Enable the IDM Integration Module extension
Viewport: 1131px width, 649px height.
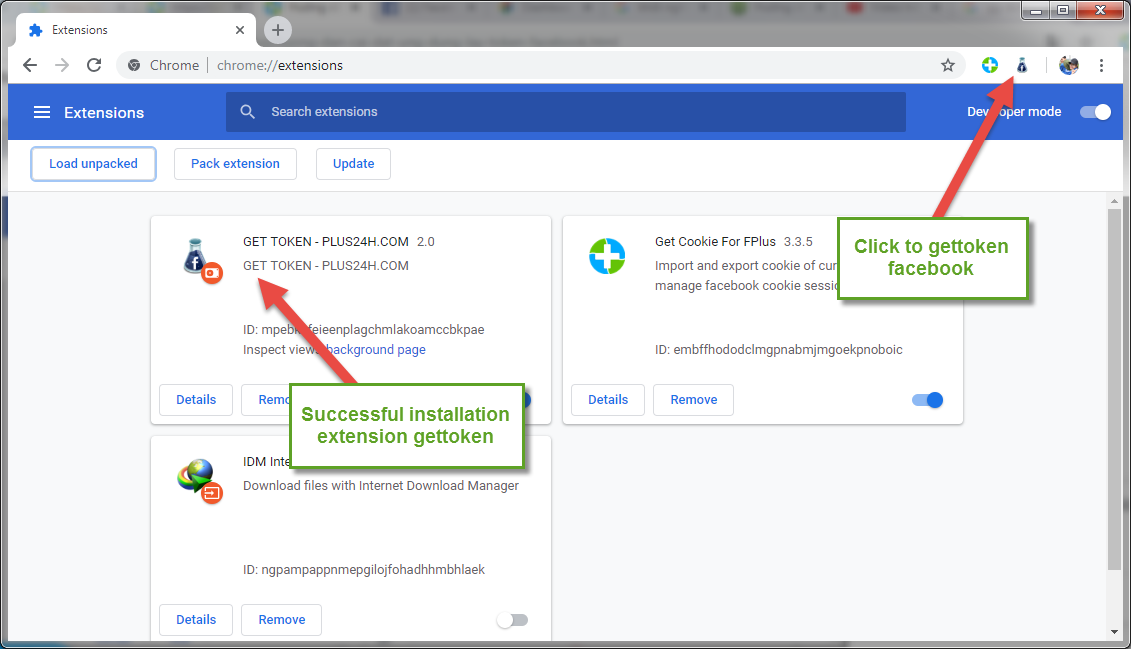(x=512, y=620)
